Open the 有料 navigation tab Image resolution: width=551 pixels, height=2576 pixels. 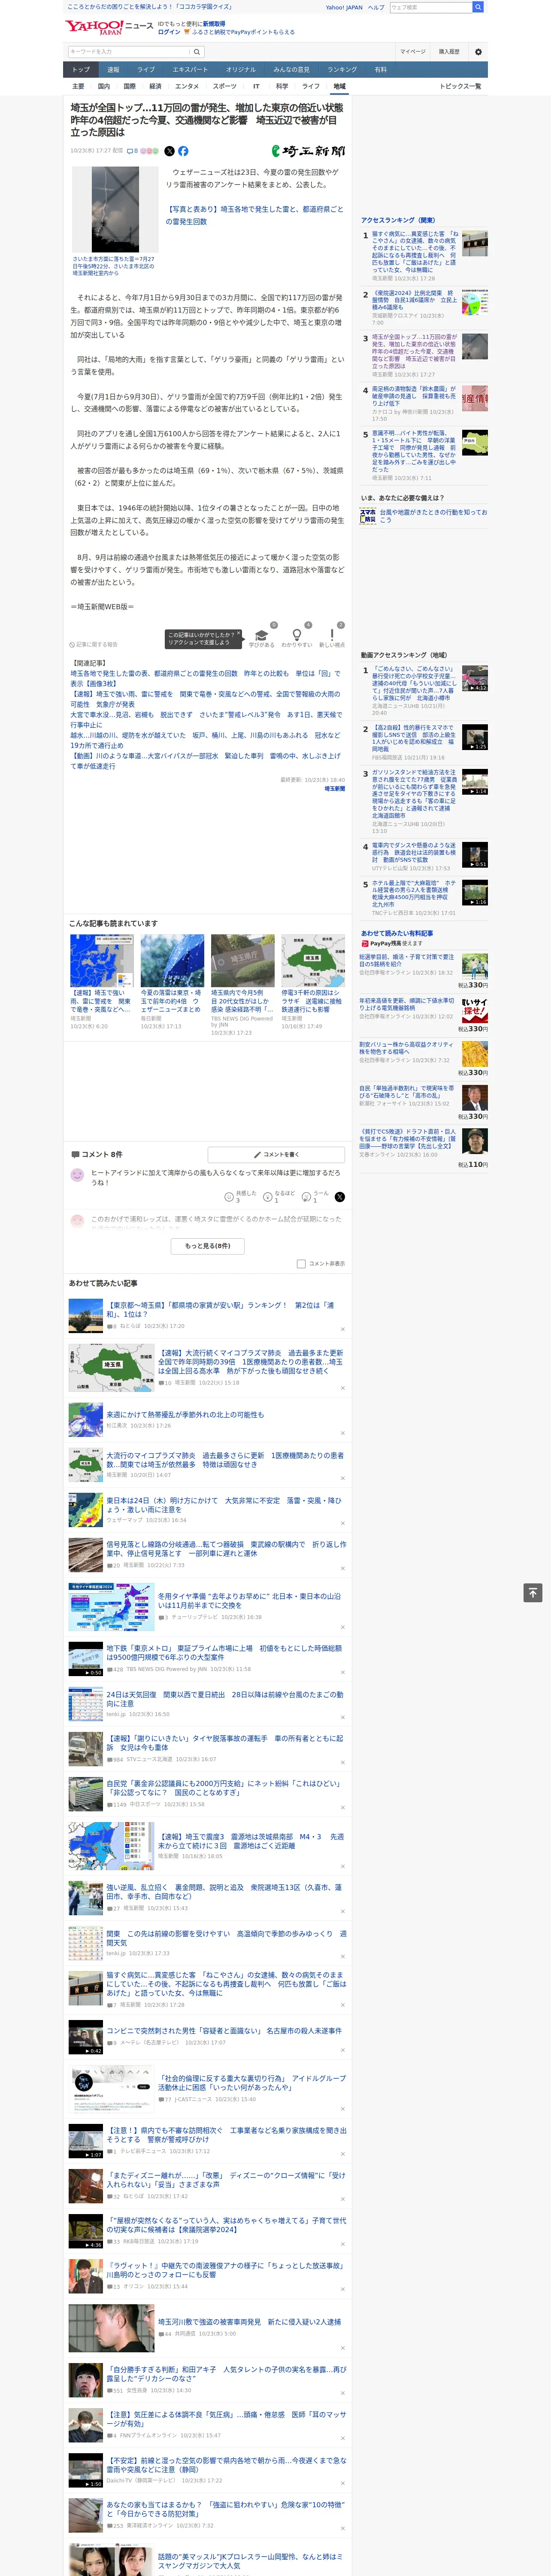381,70
